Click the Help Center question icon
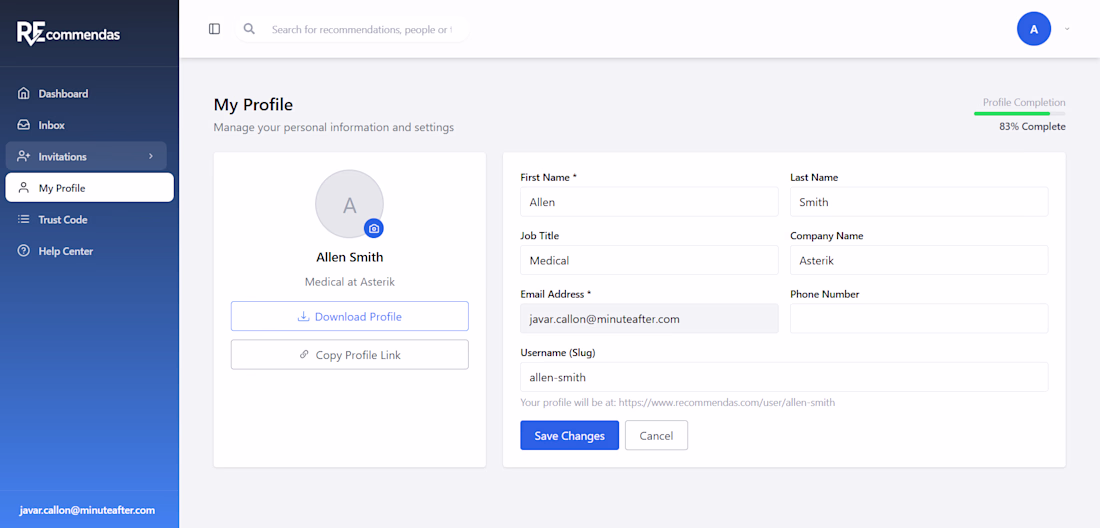Screen dimensions: 1100x528 coord(24,251)
